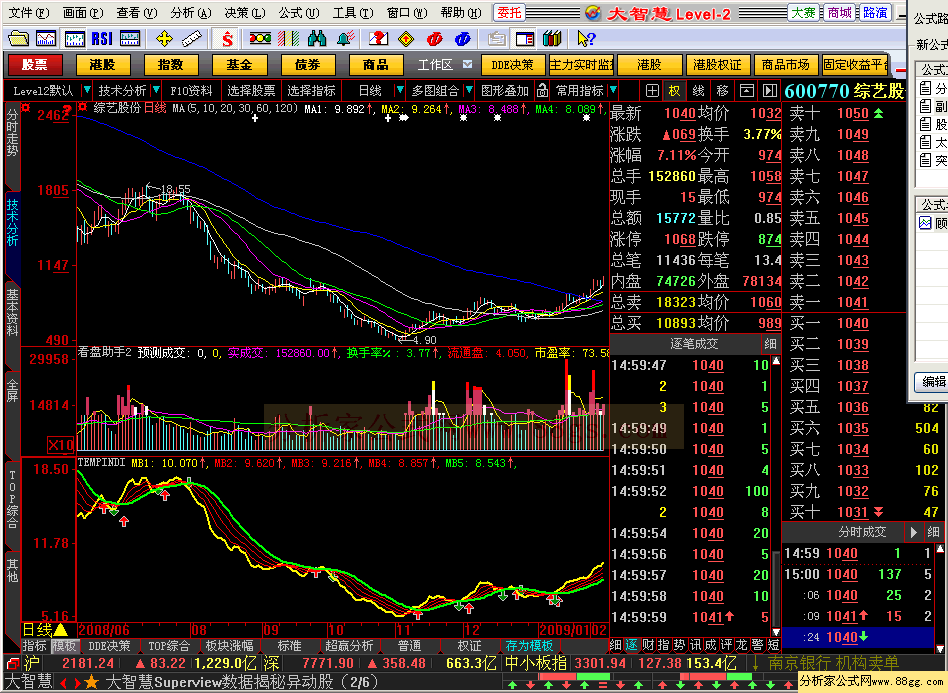
Task: Toggle the padlock icon beside 图形叠加
Action: point(542,91)
